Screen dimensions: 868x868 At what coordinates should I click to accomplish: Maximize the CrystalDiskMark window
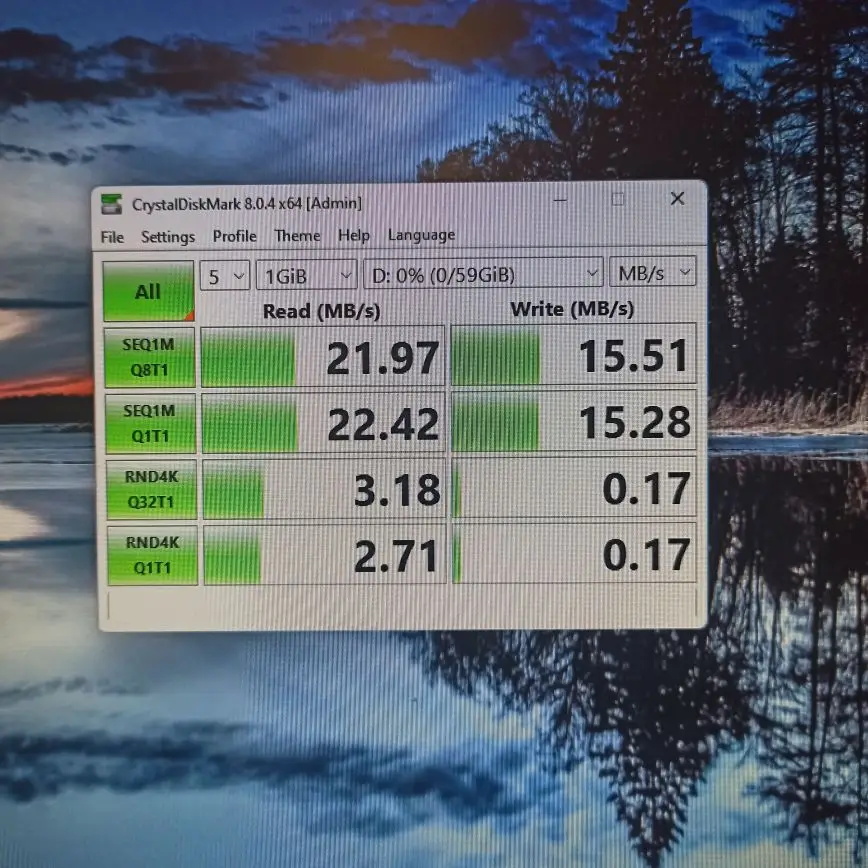click(x=618, y=199)
